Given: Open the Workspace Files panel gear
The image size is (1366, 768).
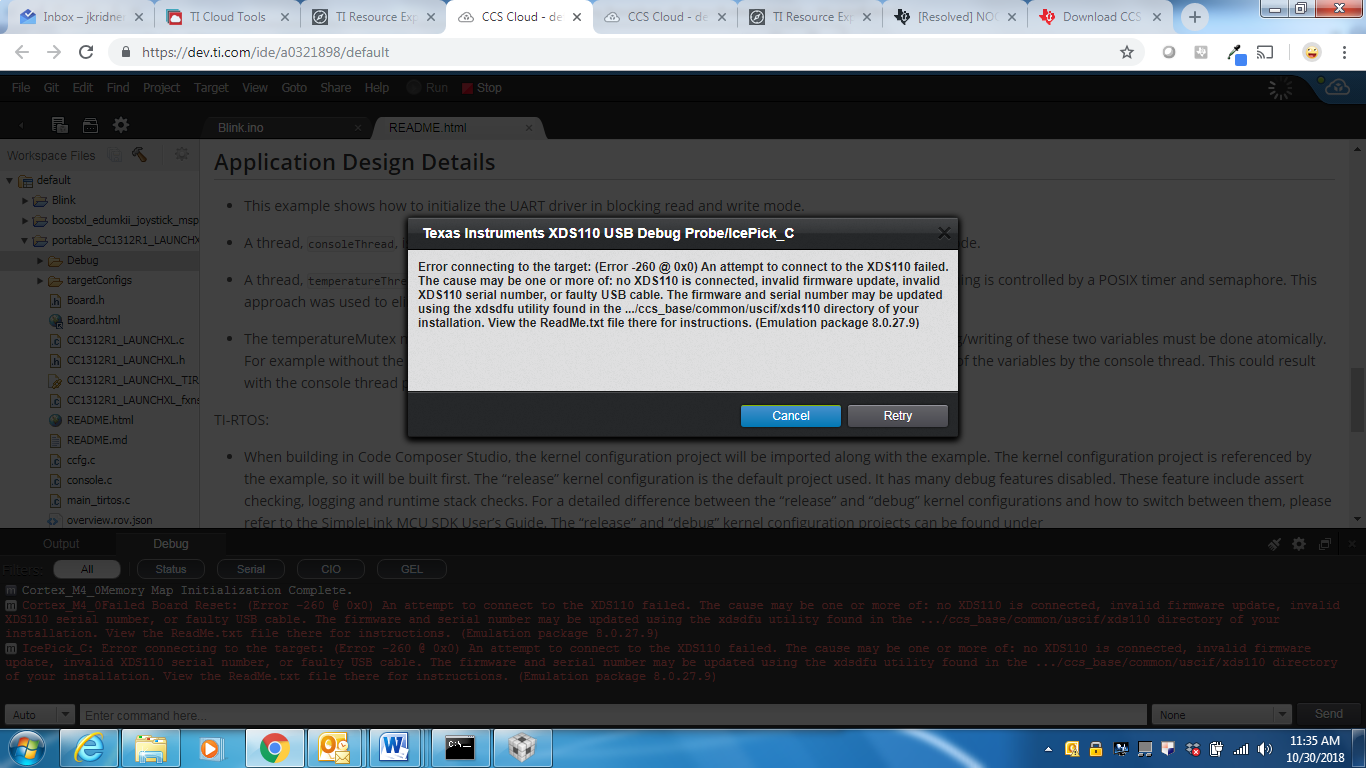Looking at the screenshot, I should pos(182,154).
